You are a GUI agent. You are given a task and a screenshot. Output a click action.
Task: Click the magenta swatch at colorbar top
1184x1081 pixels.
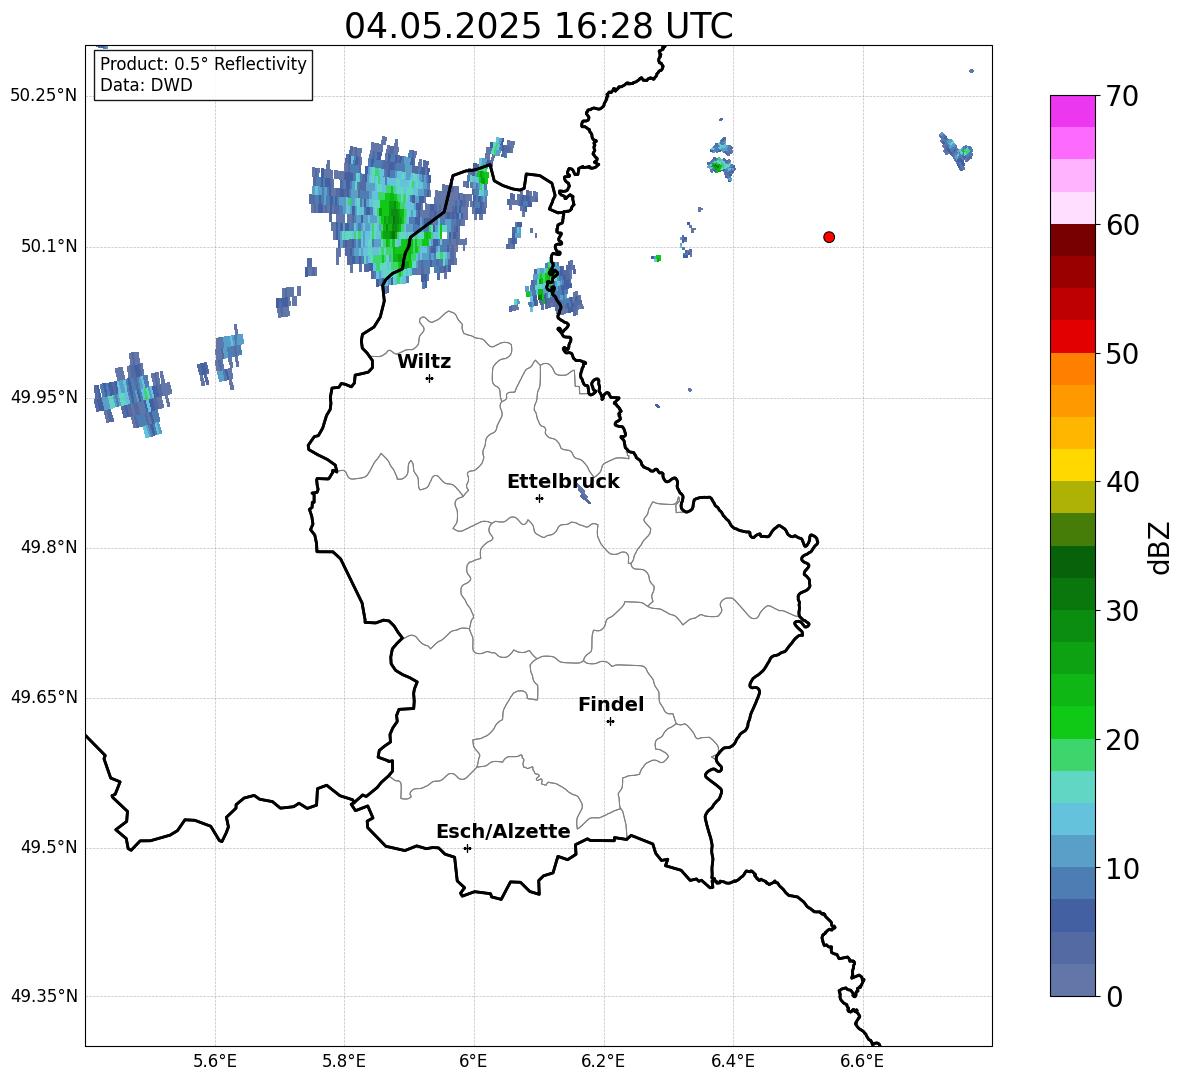click(x=1072, y=111)
